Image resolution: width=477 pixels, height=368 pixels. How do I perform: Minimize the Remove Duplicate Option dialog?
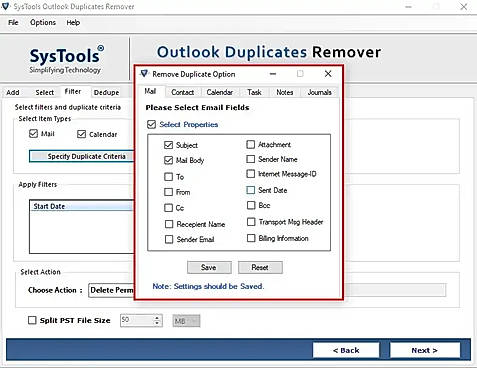tap(273, 74)
